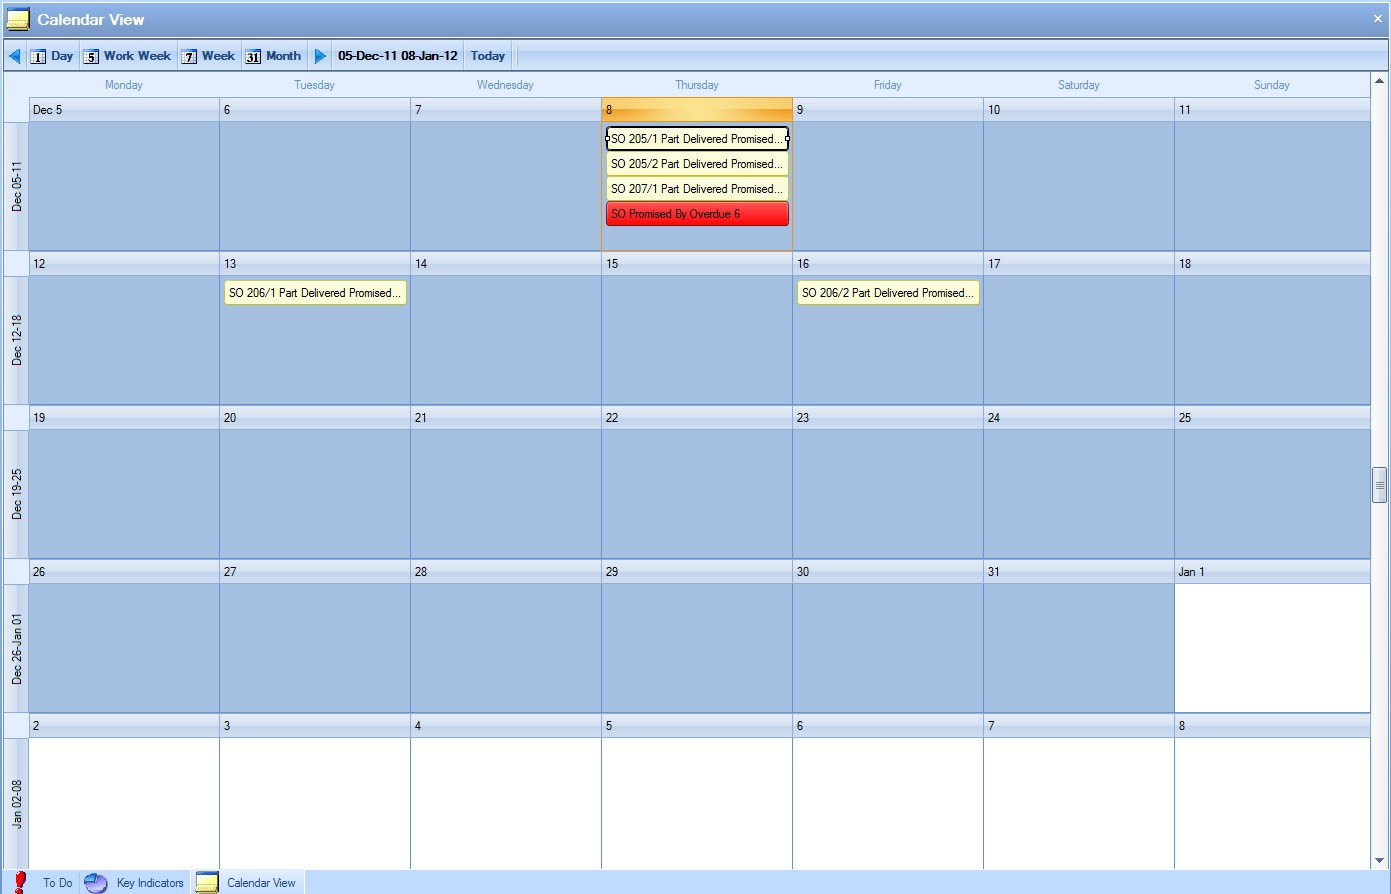Open the To Do tab
The width and height of the screenshot is (1391, 894).
[57, 883]
